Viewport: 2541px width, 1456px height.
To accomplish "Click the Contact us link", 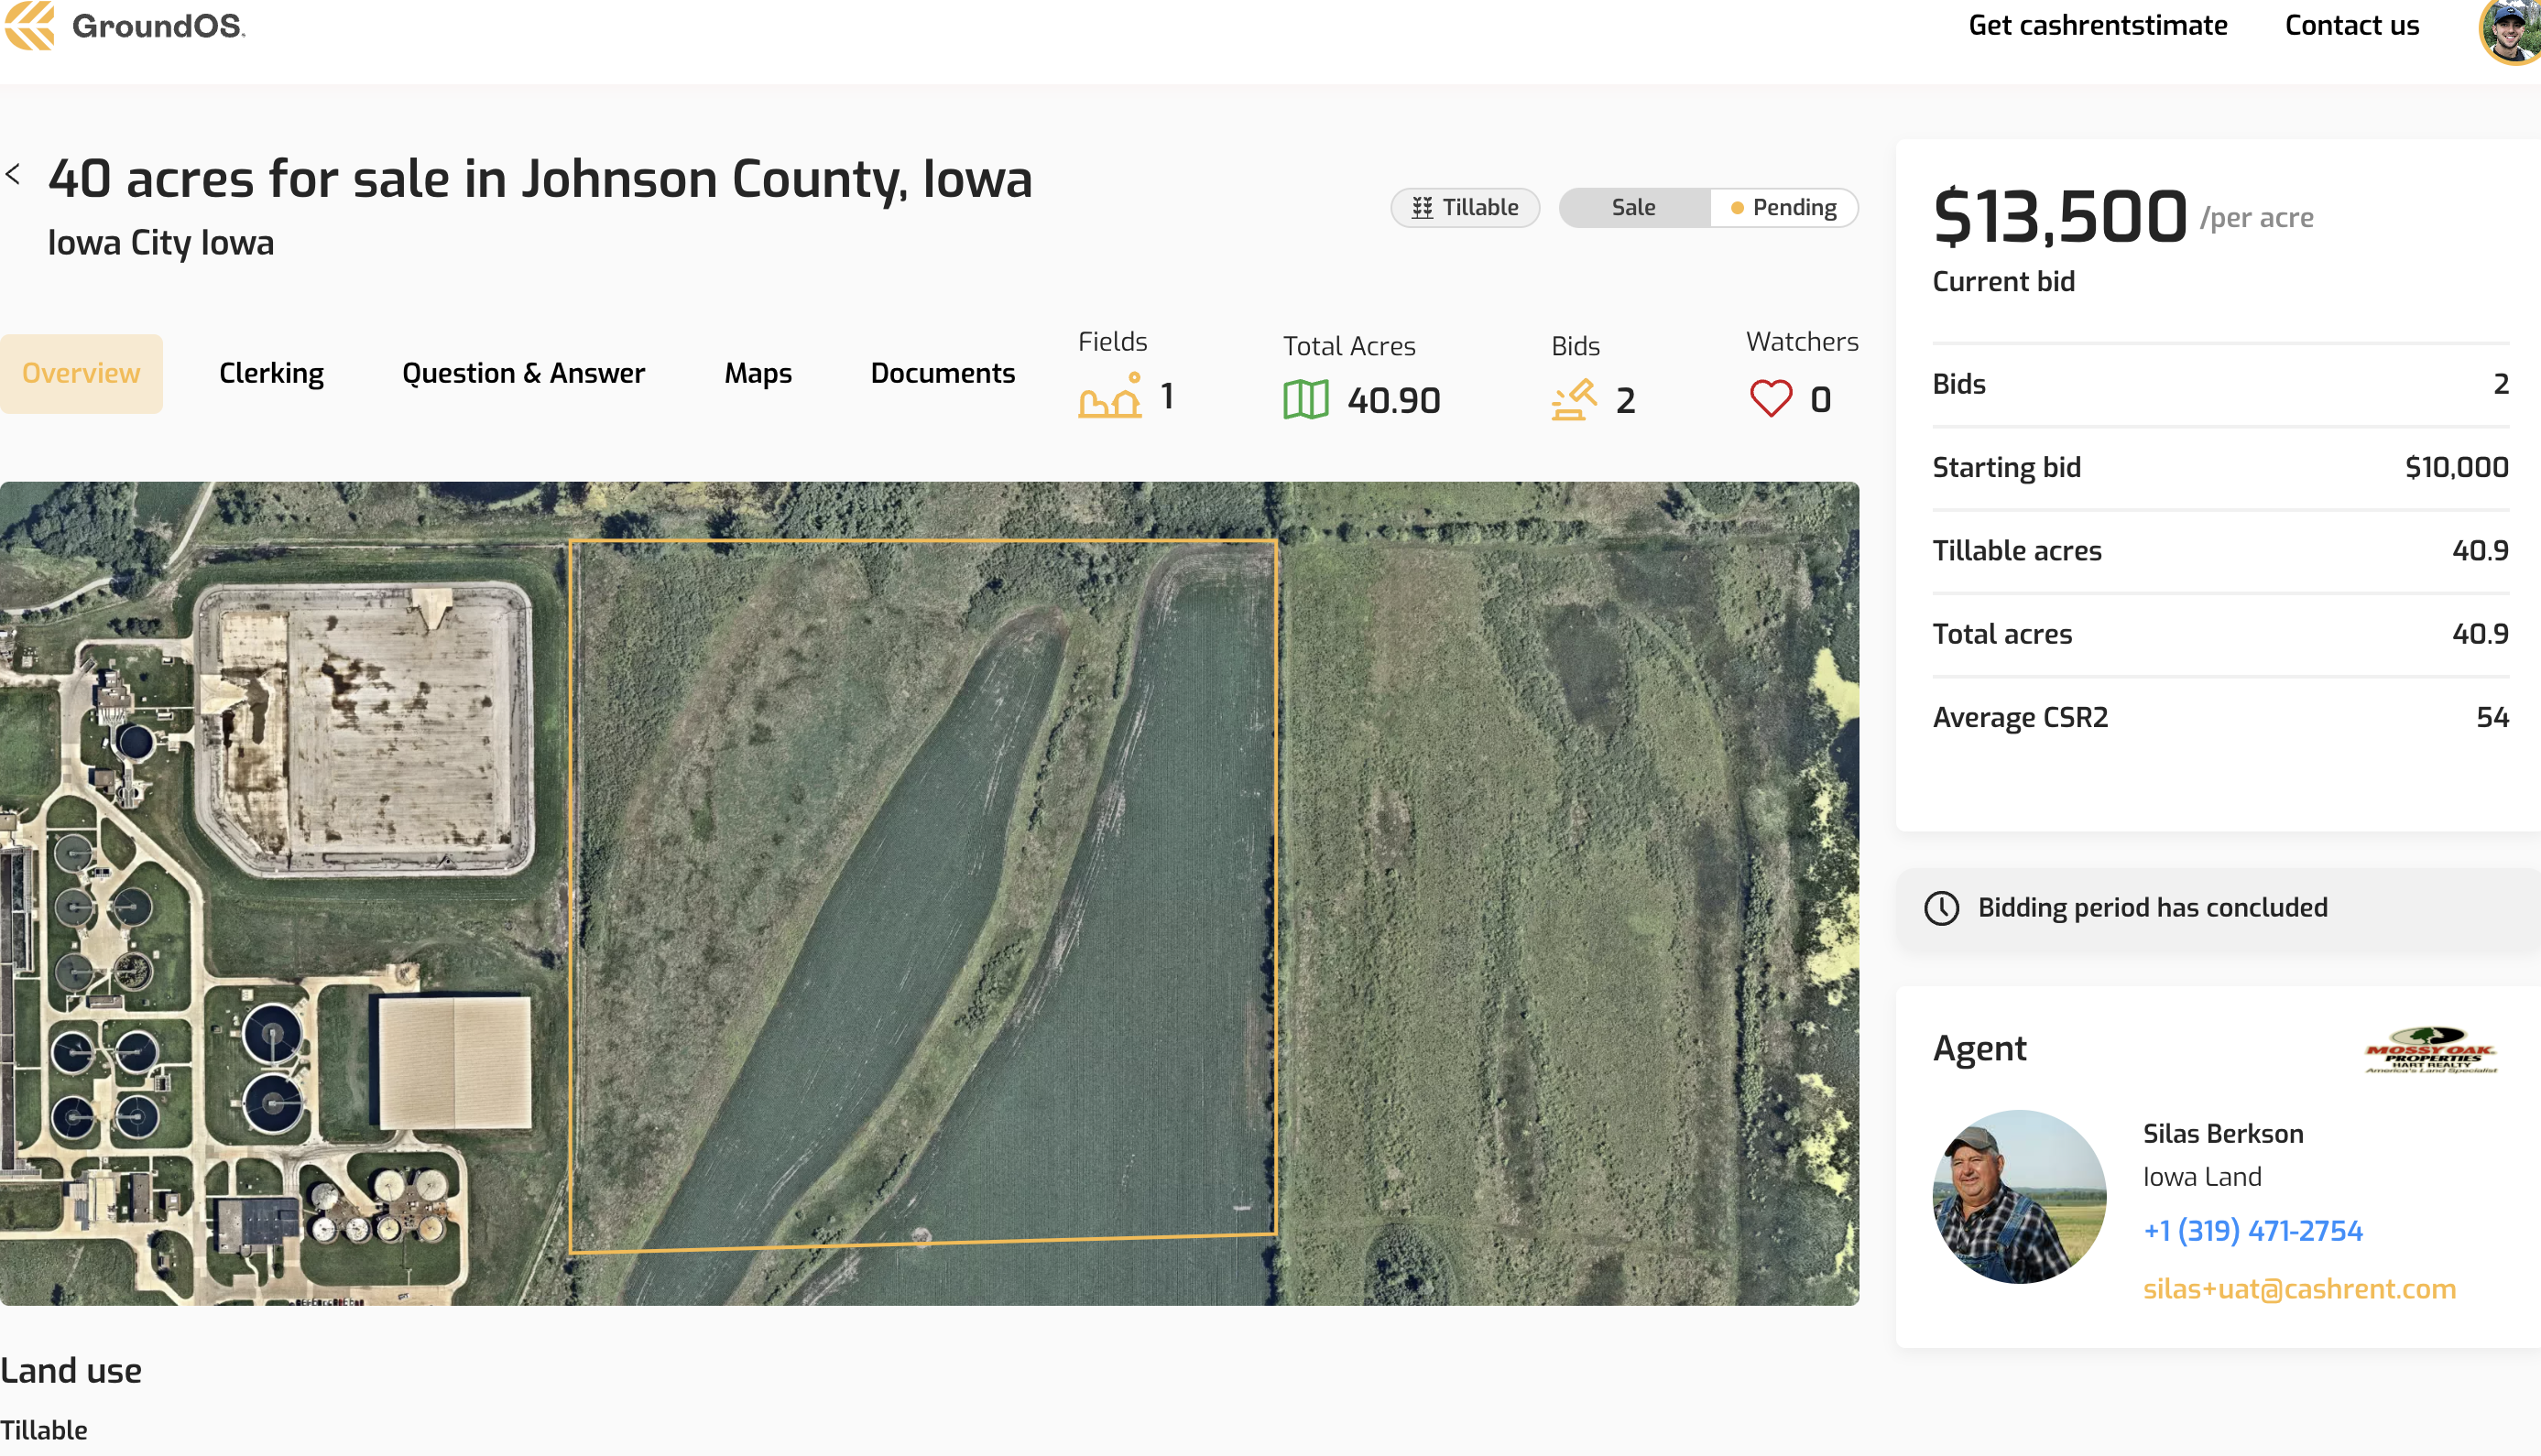I will pos(2351,25).
